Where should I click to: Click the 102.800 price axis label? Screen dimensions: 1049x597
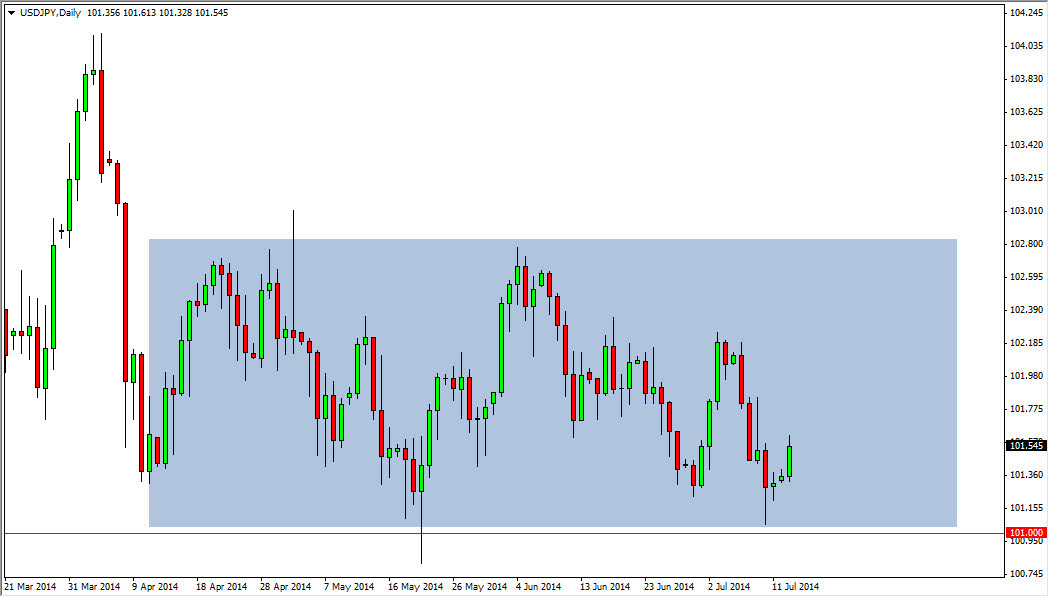1026,244
